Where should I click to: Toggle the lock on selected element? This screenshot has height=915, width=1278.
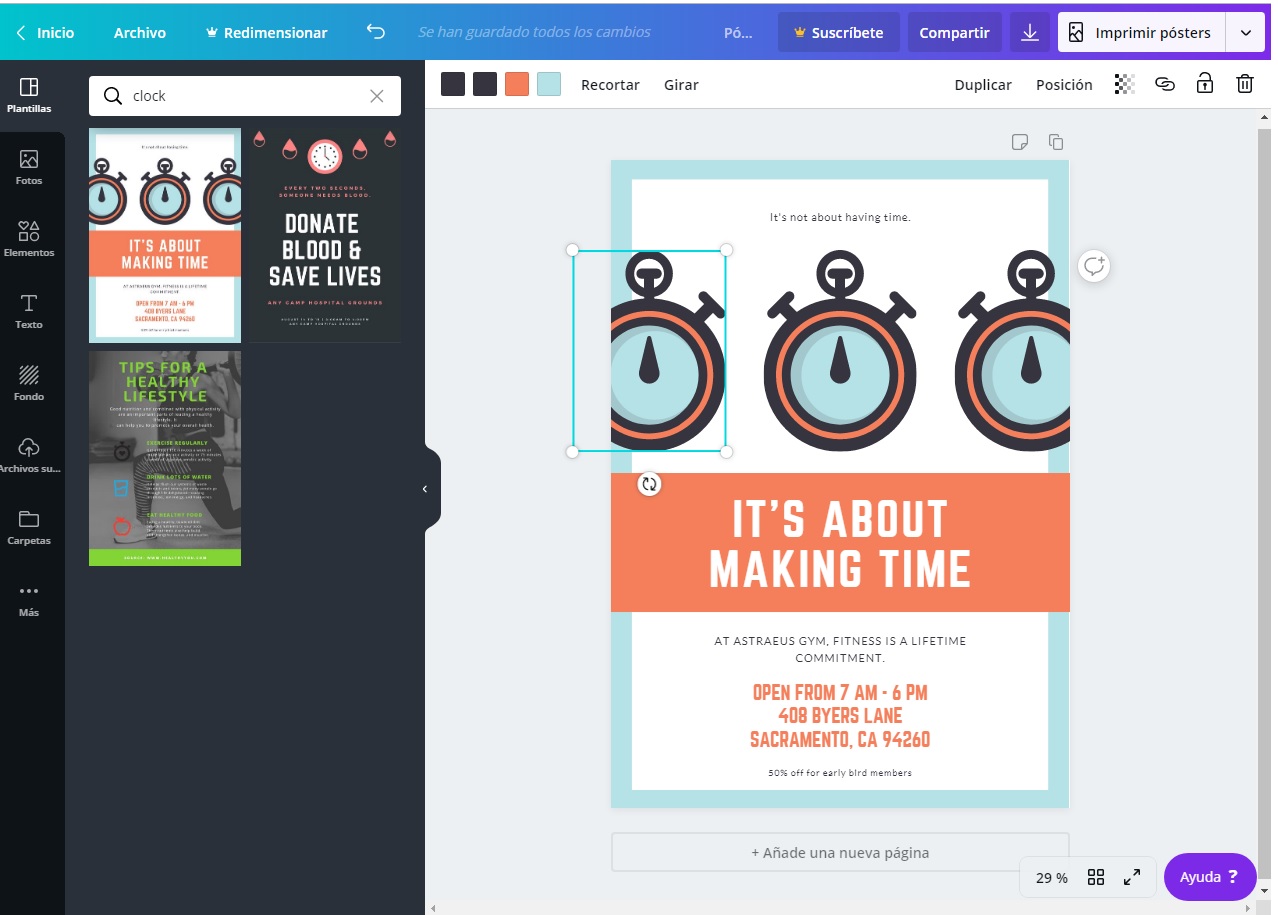point(1205,84)
